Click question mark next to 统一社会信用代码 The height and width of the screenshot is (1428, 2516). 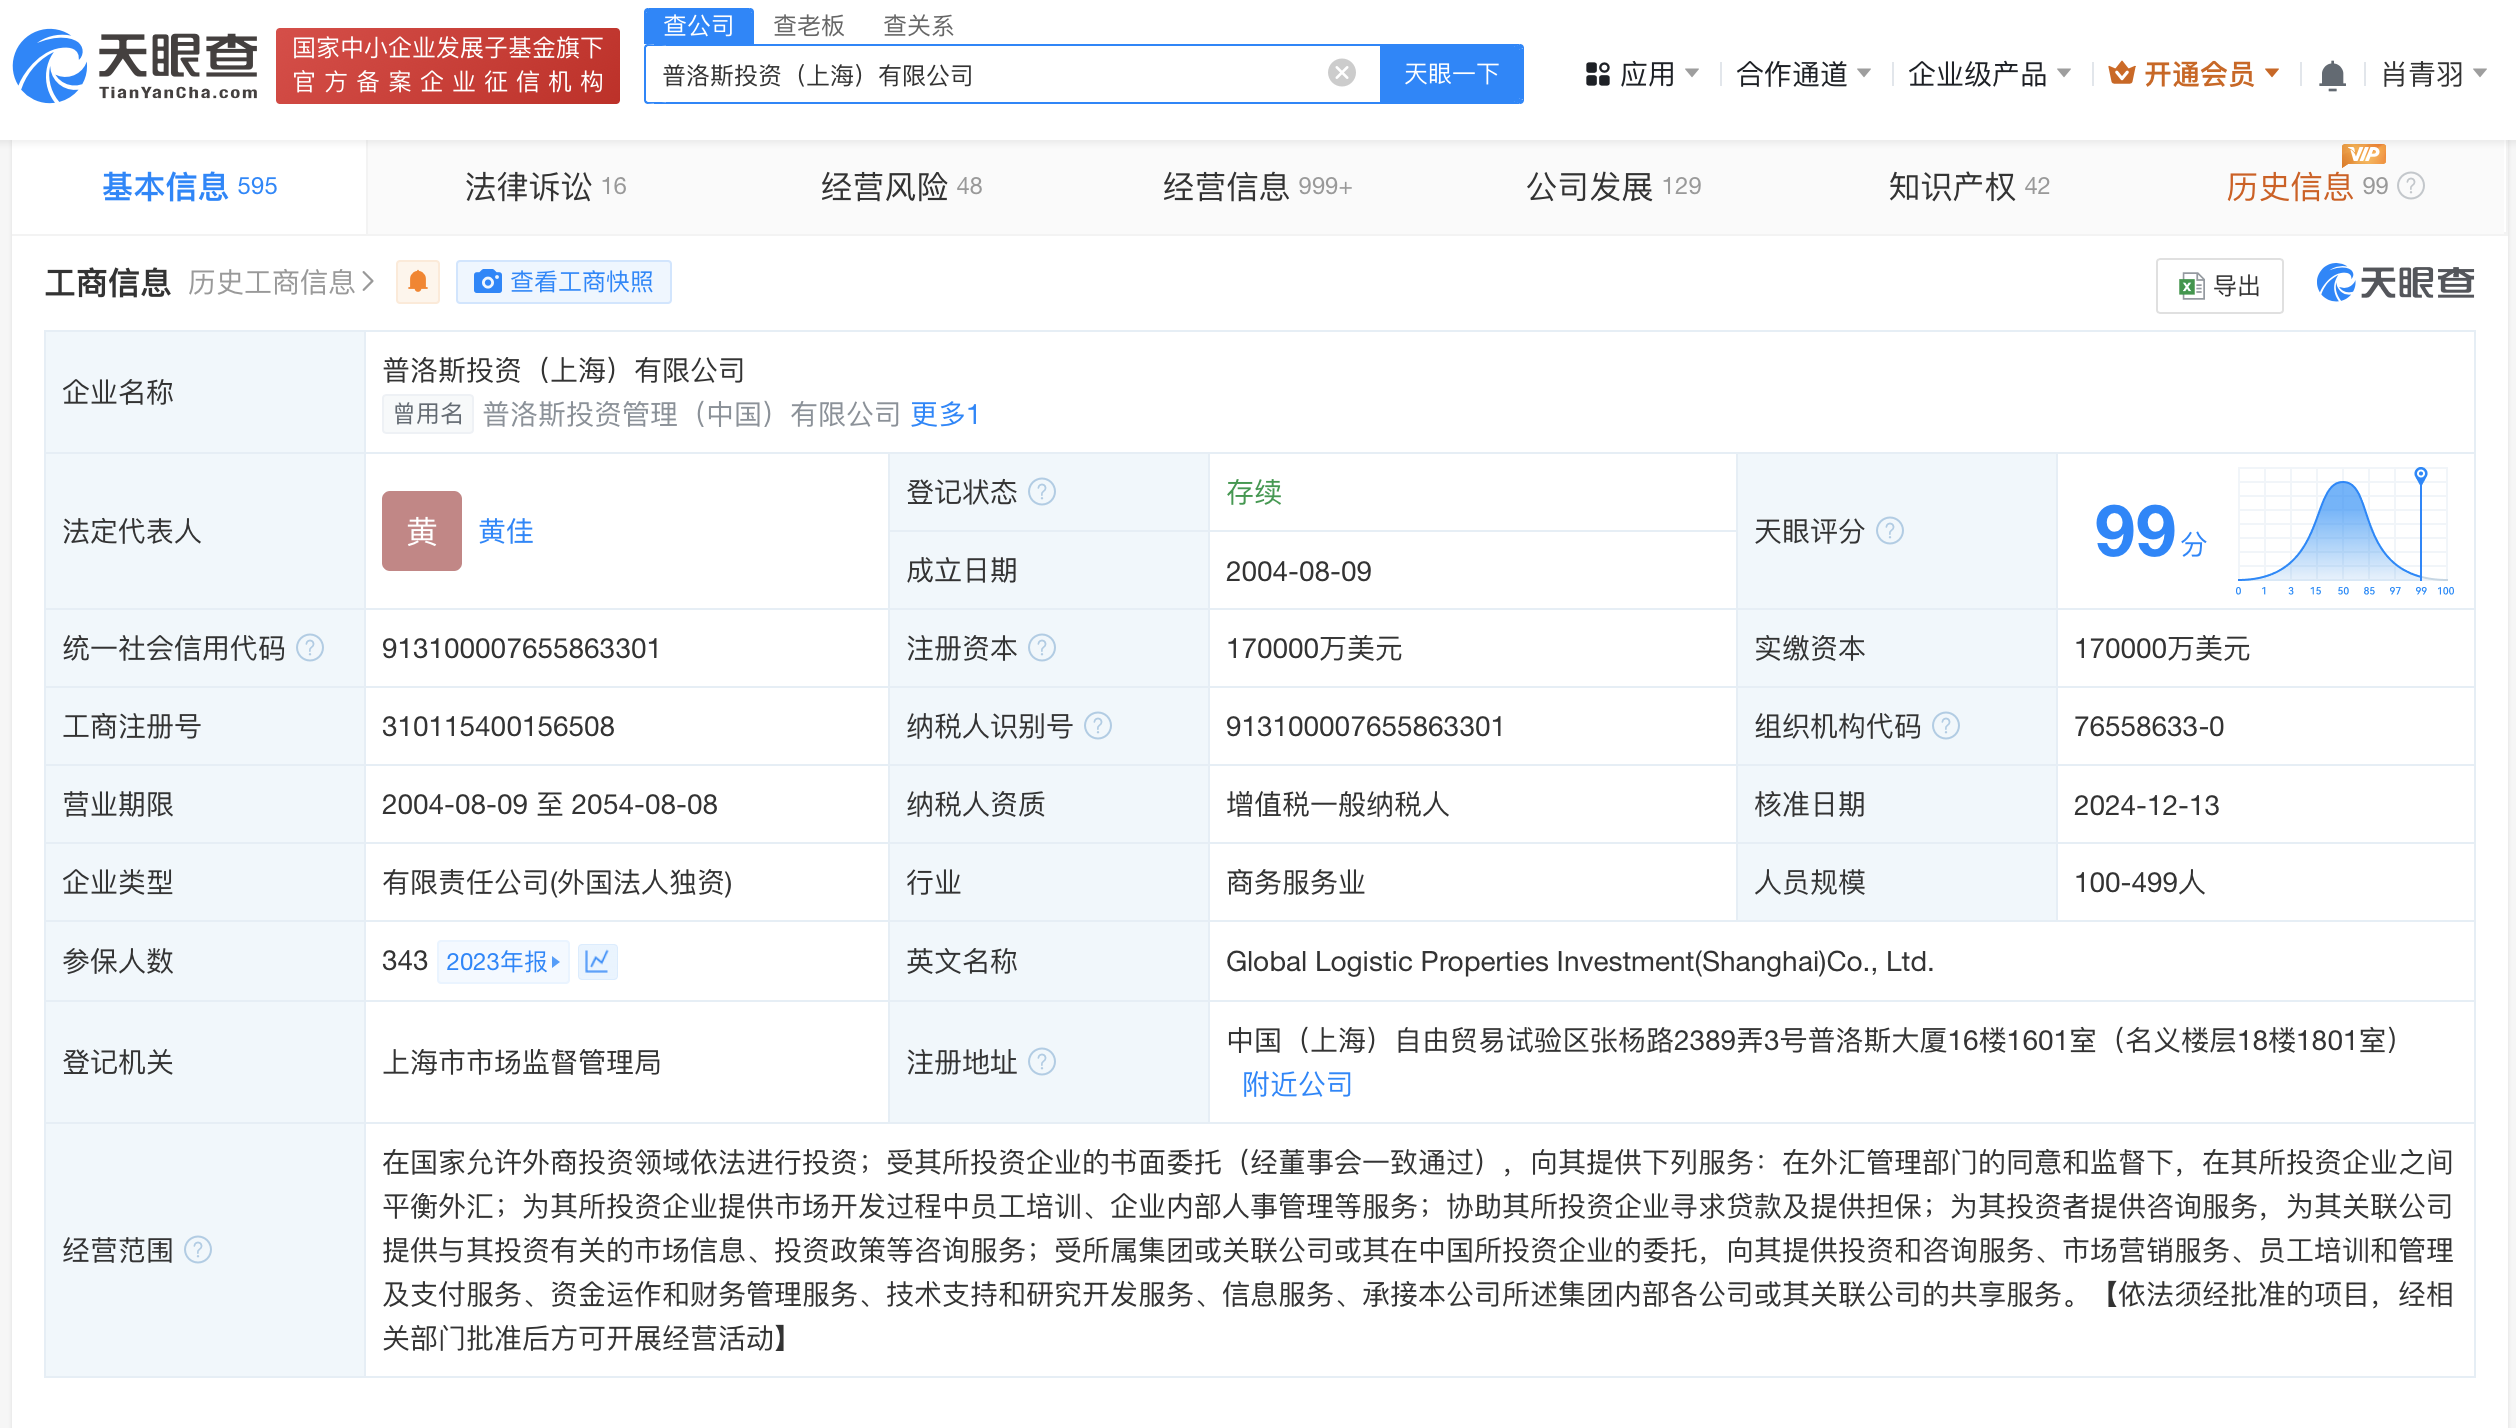pyautogui.click(x=311, y=648)
